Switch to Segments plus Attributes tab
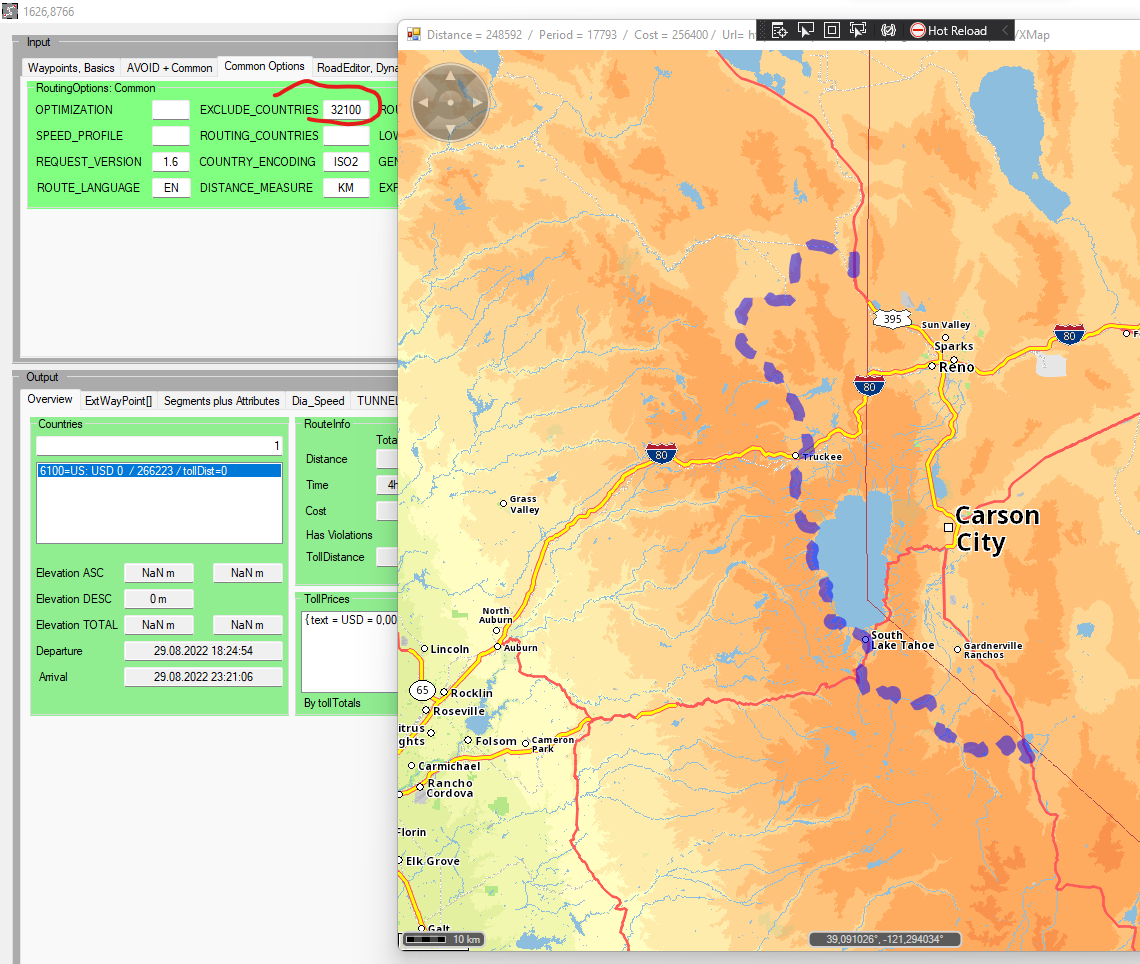This screenshot has height=964, width=1140. point(221,401)
